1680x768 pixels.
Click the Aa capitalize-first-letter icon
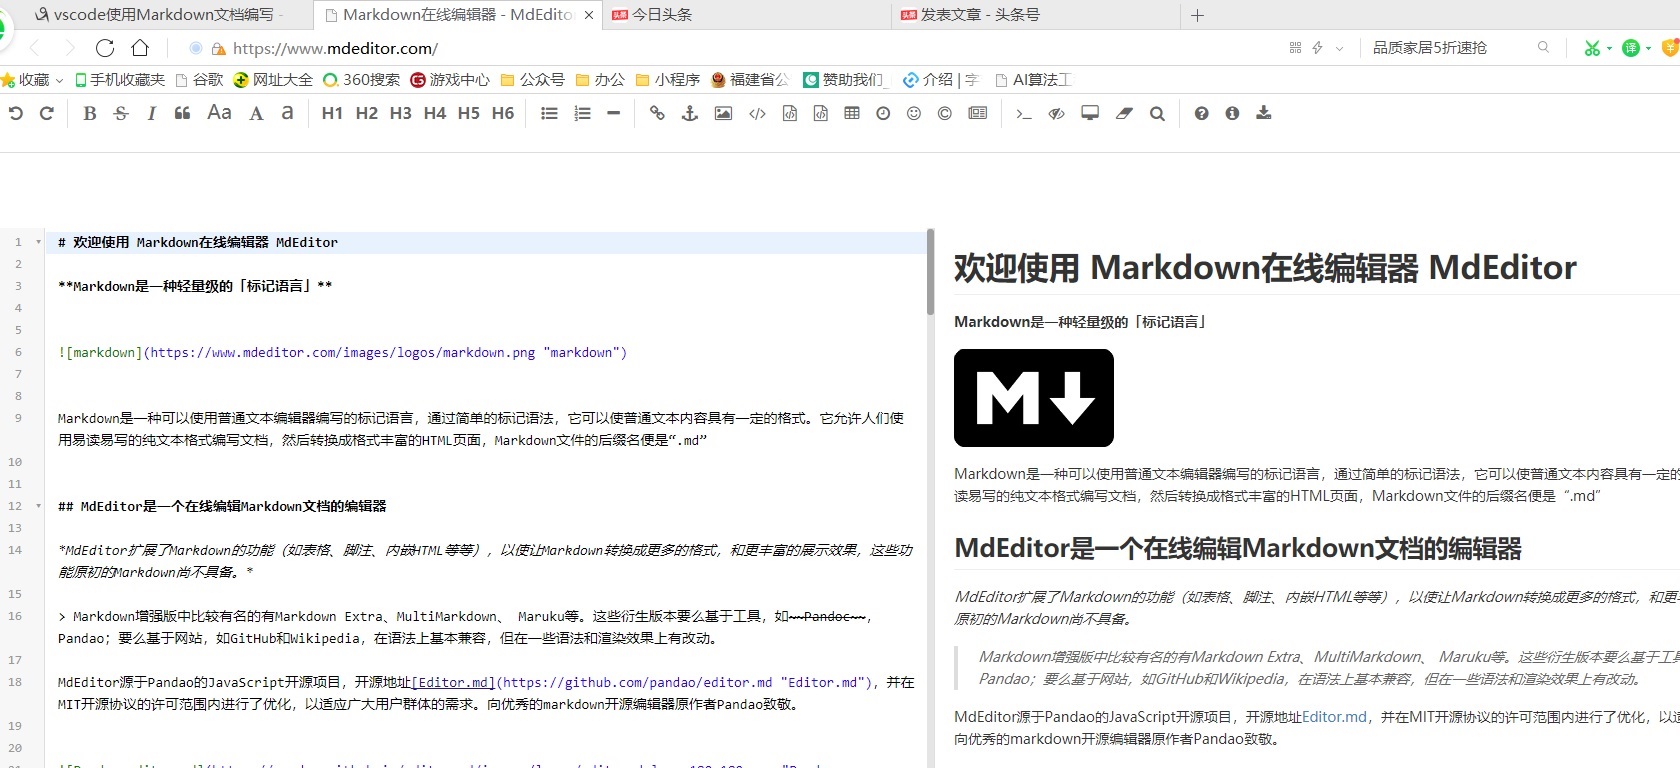pos(219,113)
